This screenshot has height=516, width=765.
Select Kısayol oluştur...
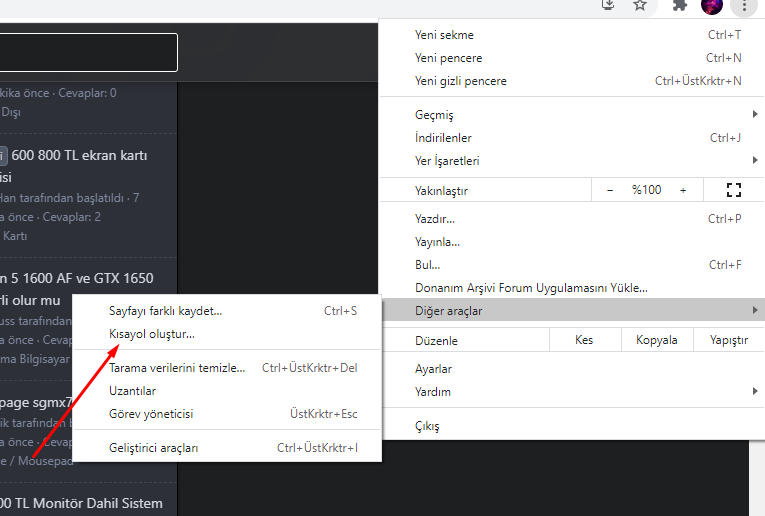(x=227, y=334)
